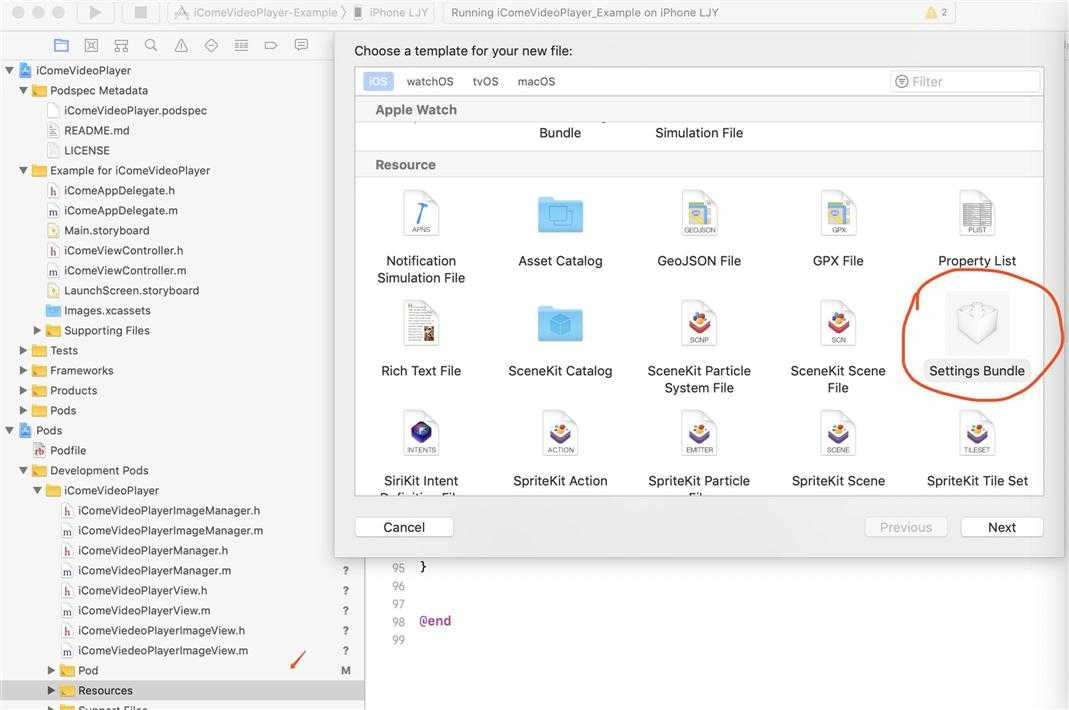Select the SpriteKit Action template
1069x710 pixels.
[560, 449]
